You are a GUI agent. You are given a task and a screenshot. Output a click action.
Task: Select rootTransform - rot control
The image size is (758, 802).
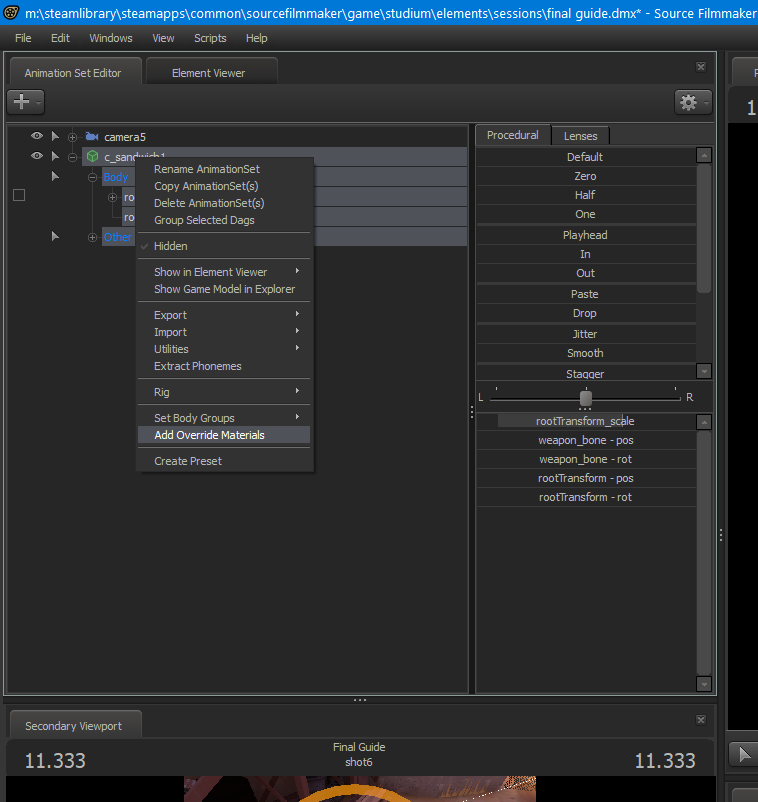(x=586, y=497)
